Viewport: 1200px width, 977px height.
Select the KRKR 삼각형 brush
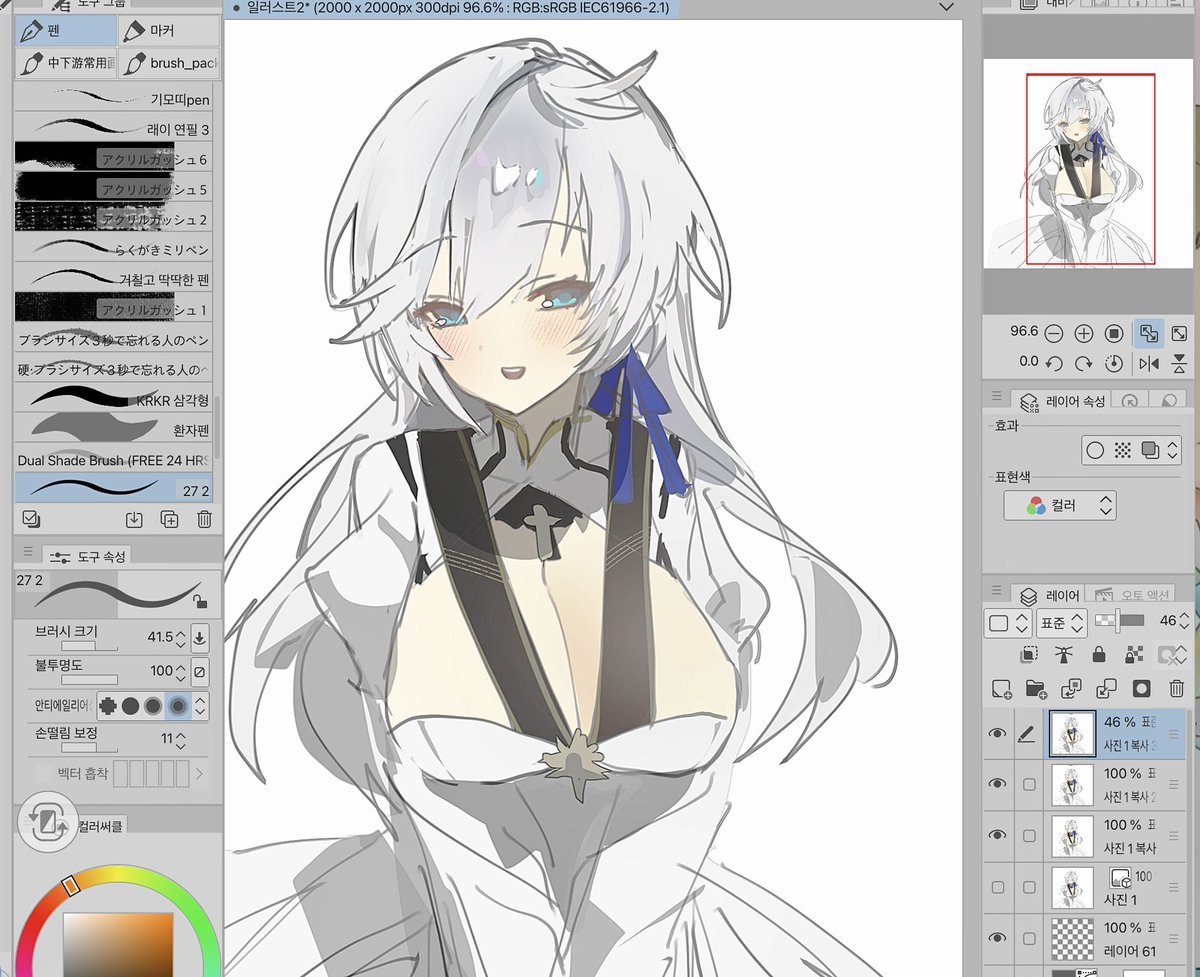114,399
